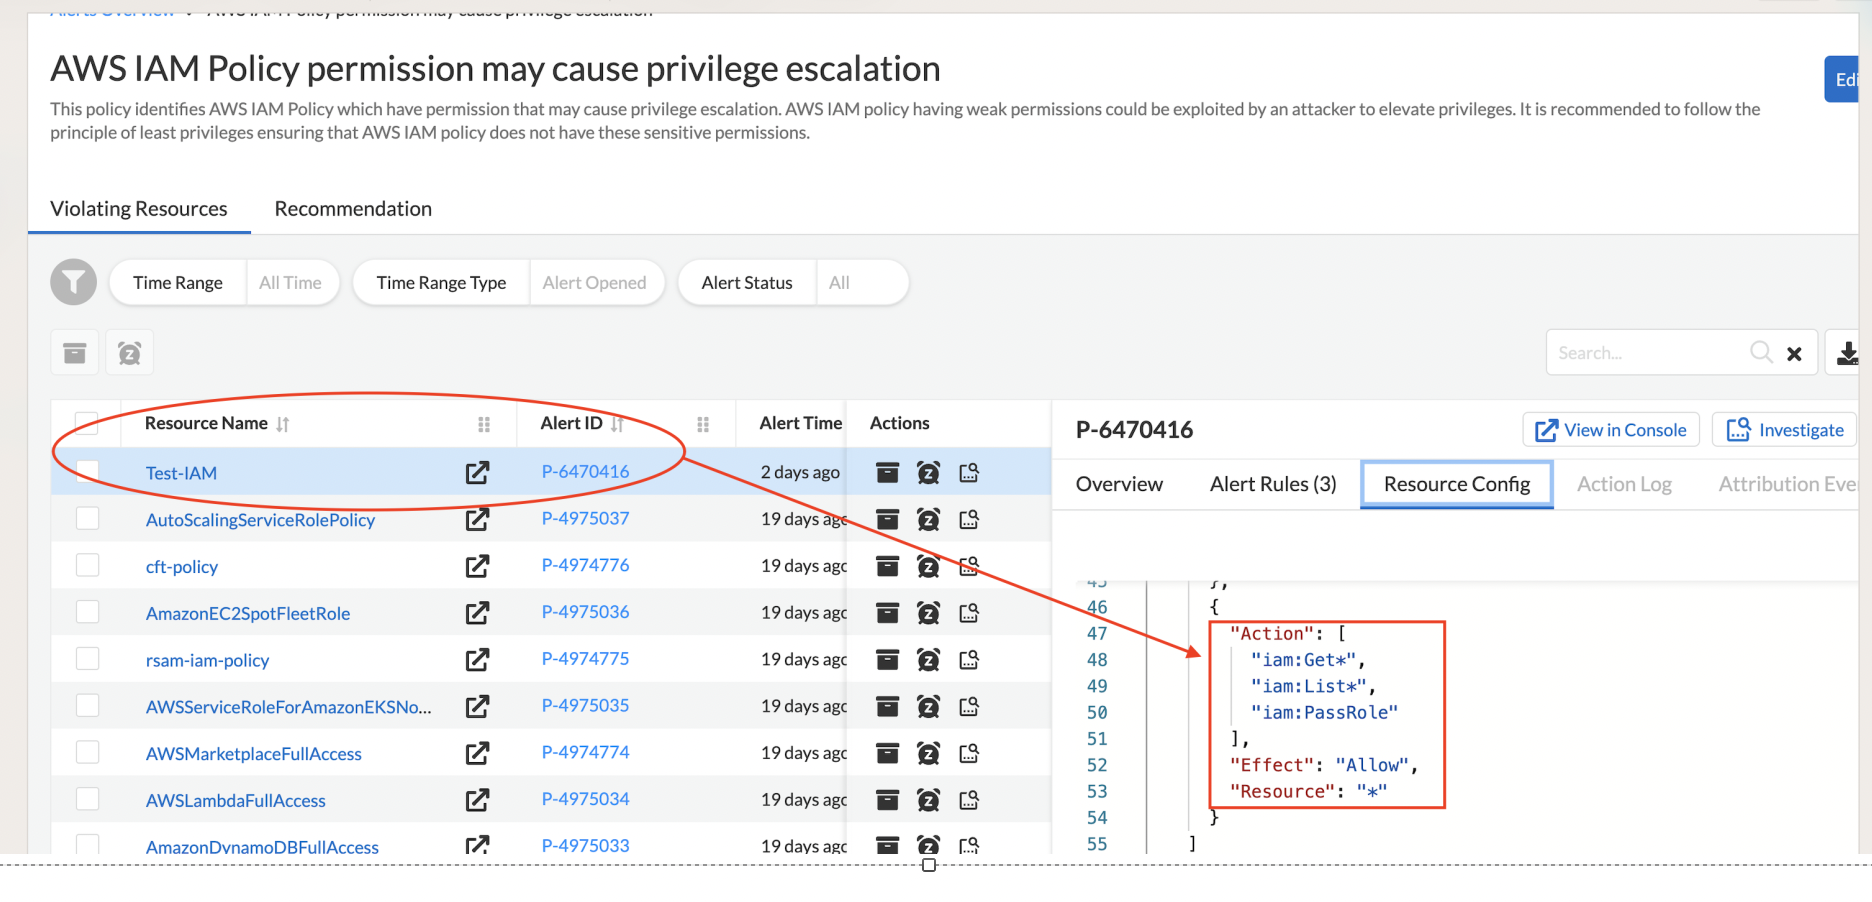Click the Actions column header
Image resolution: width=1872 pixels, height=902 pixels.
point(899,423)
